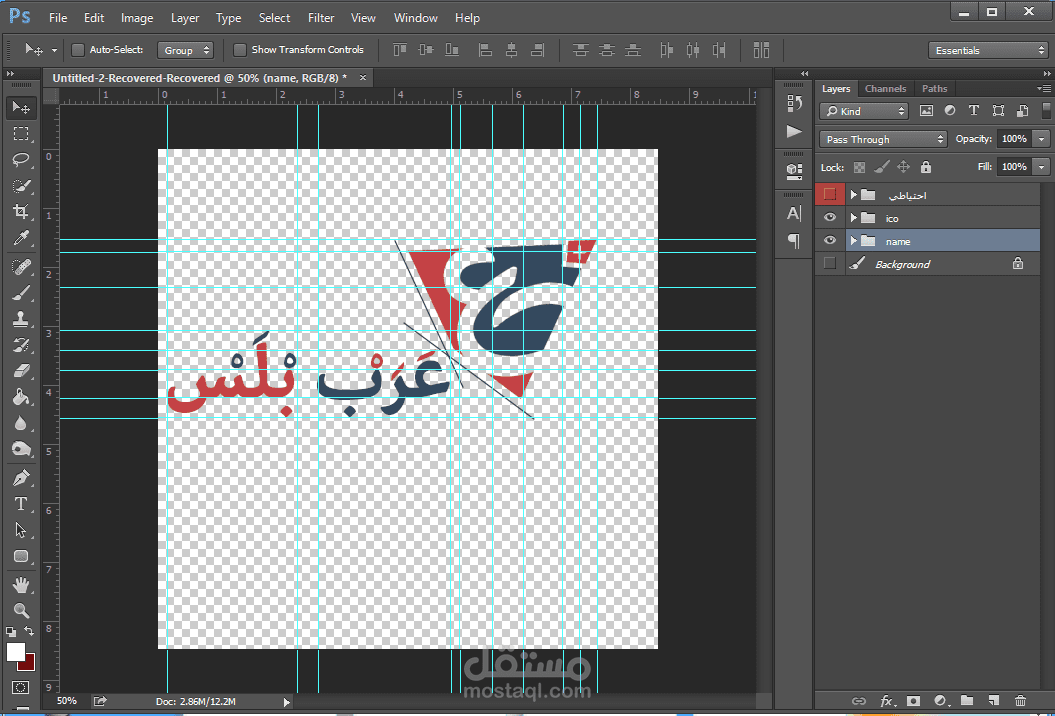Select the History Brush tool
The height and width of the screenshot is (716, 1055).
[x=21, y=345]
